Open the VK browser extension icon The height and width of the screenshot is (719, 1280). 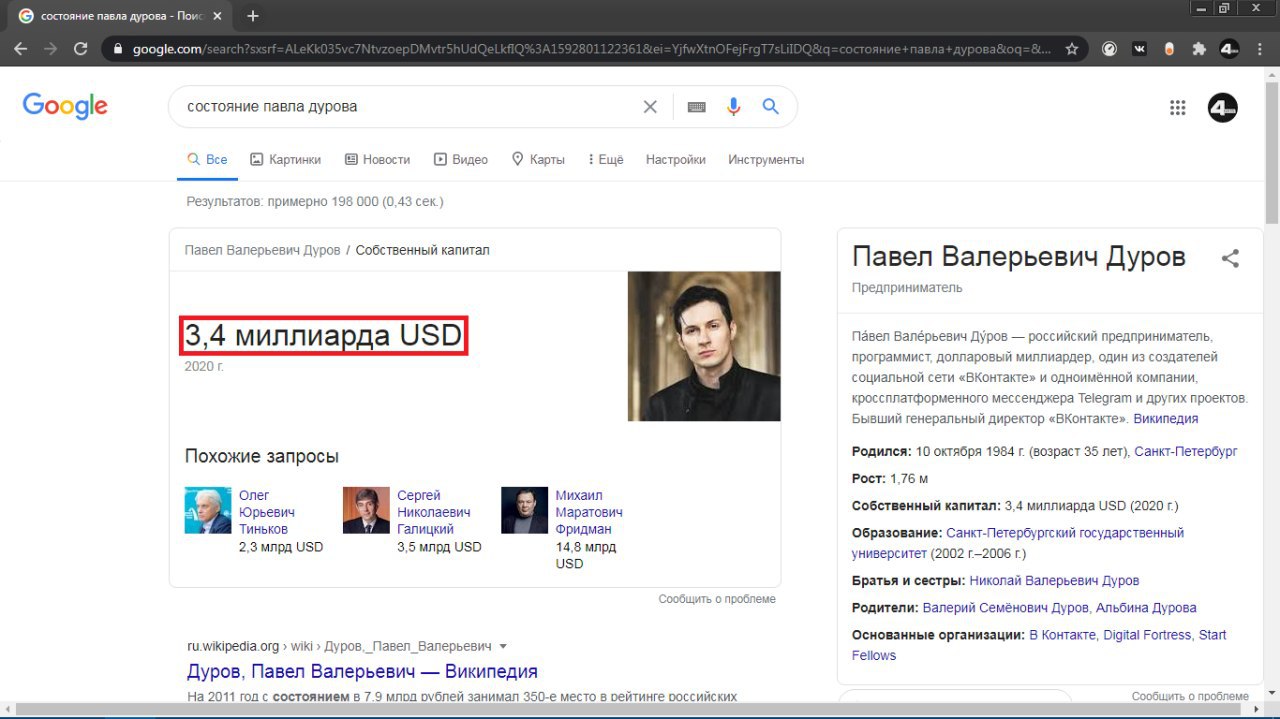[x=1139, y=48]
